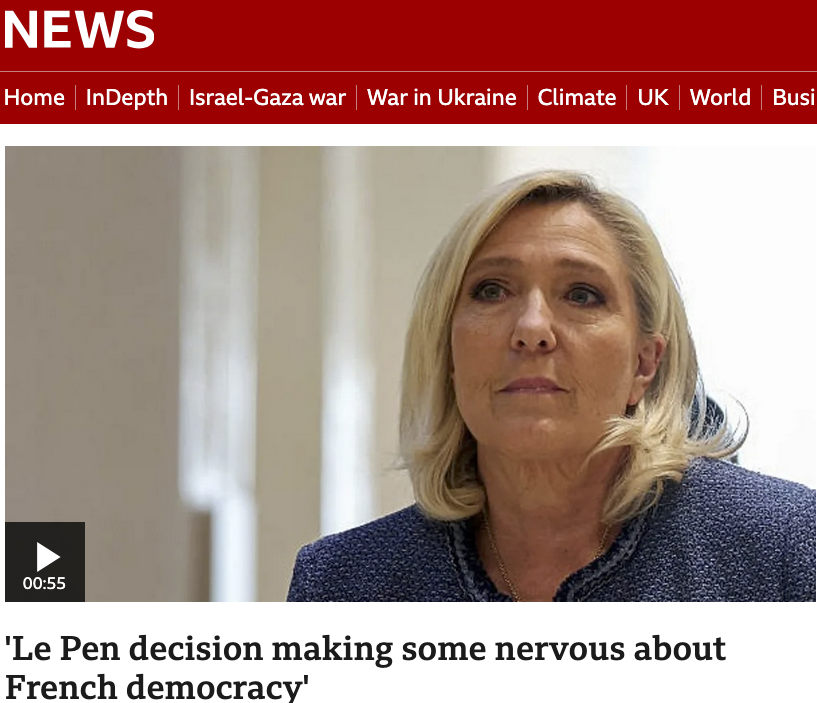Open the World news section
817x703 pixels.
(720, 97)
